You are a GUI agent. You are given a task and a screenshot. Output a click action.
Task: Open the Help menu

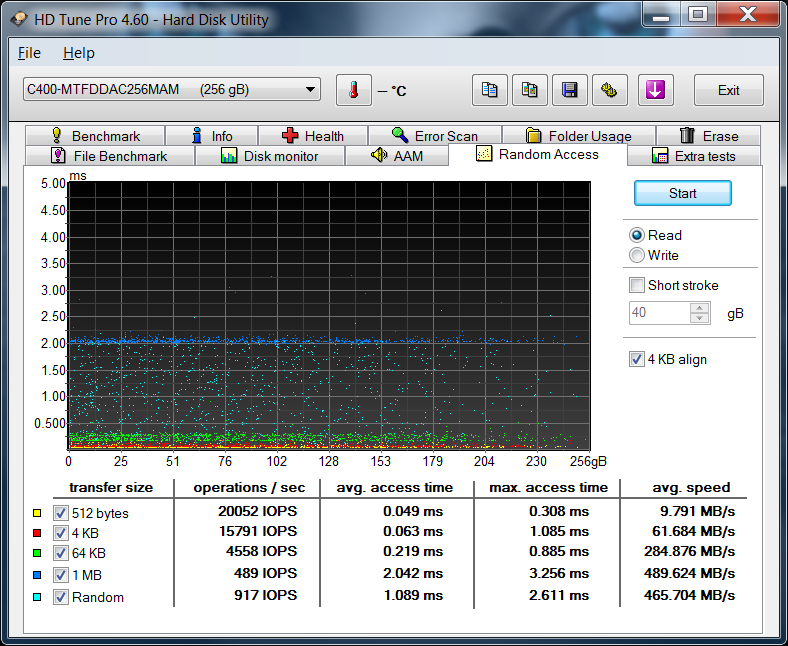point(78,53)
